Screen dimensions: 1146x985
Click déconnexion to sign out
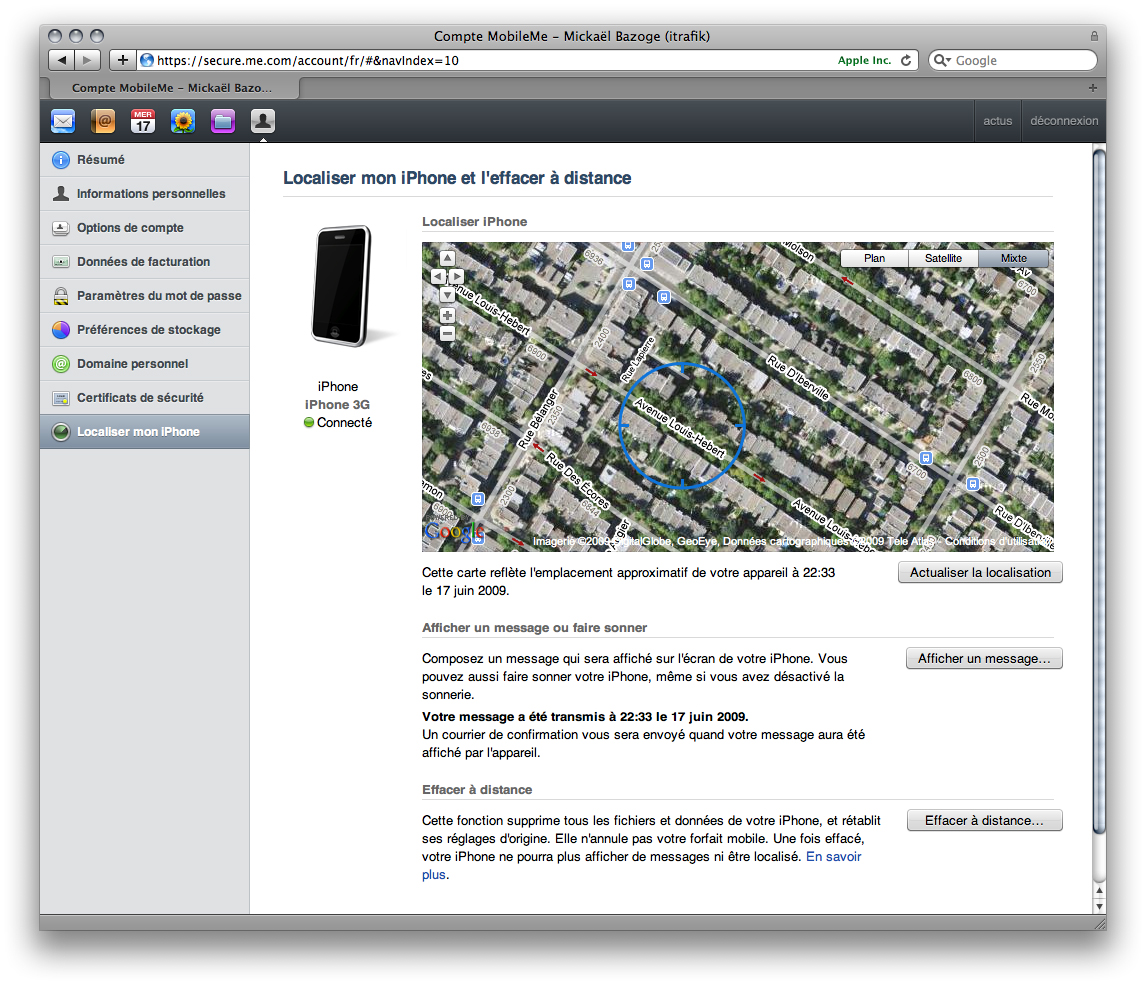click(x=1063, y=121)
